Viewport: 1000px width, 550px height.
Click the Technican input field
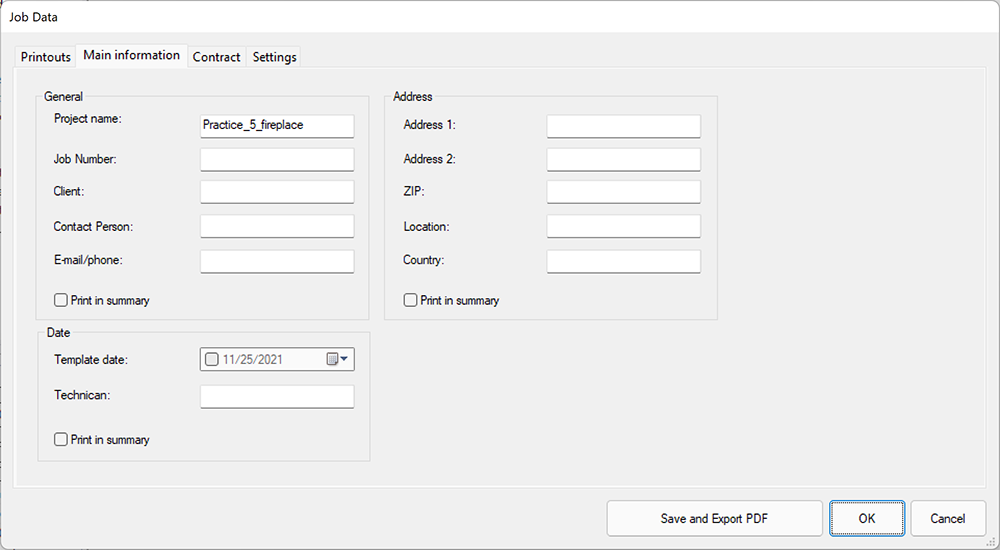(277, 396)
